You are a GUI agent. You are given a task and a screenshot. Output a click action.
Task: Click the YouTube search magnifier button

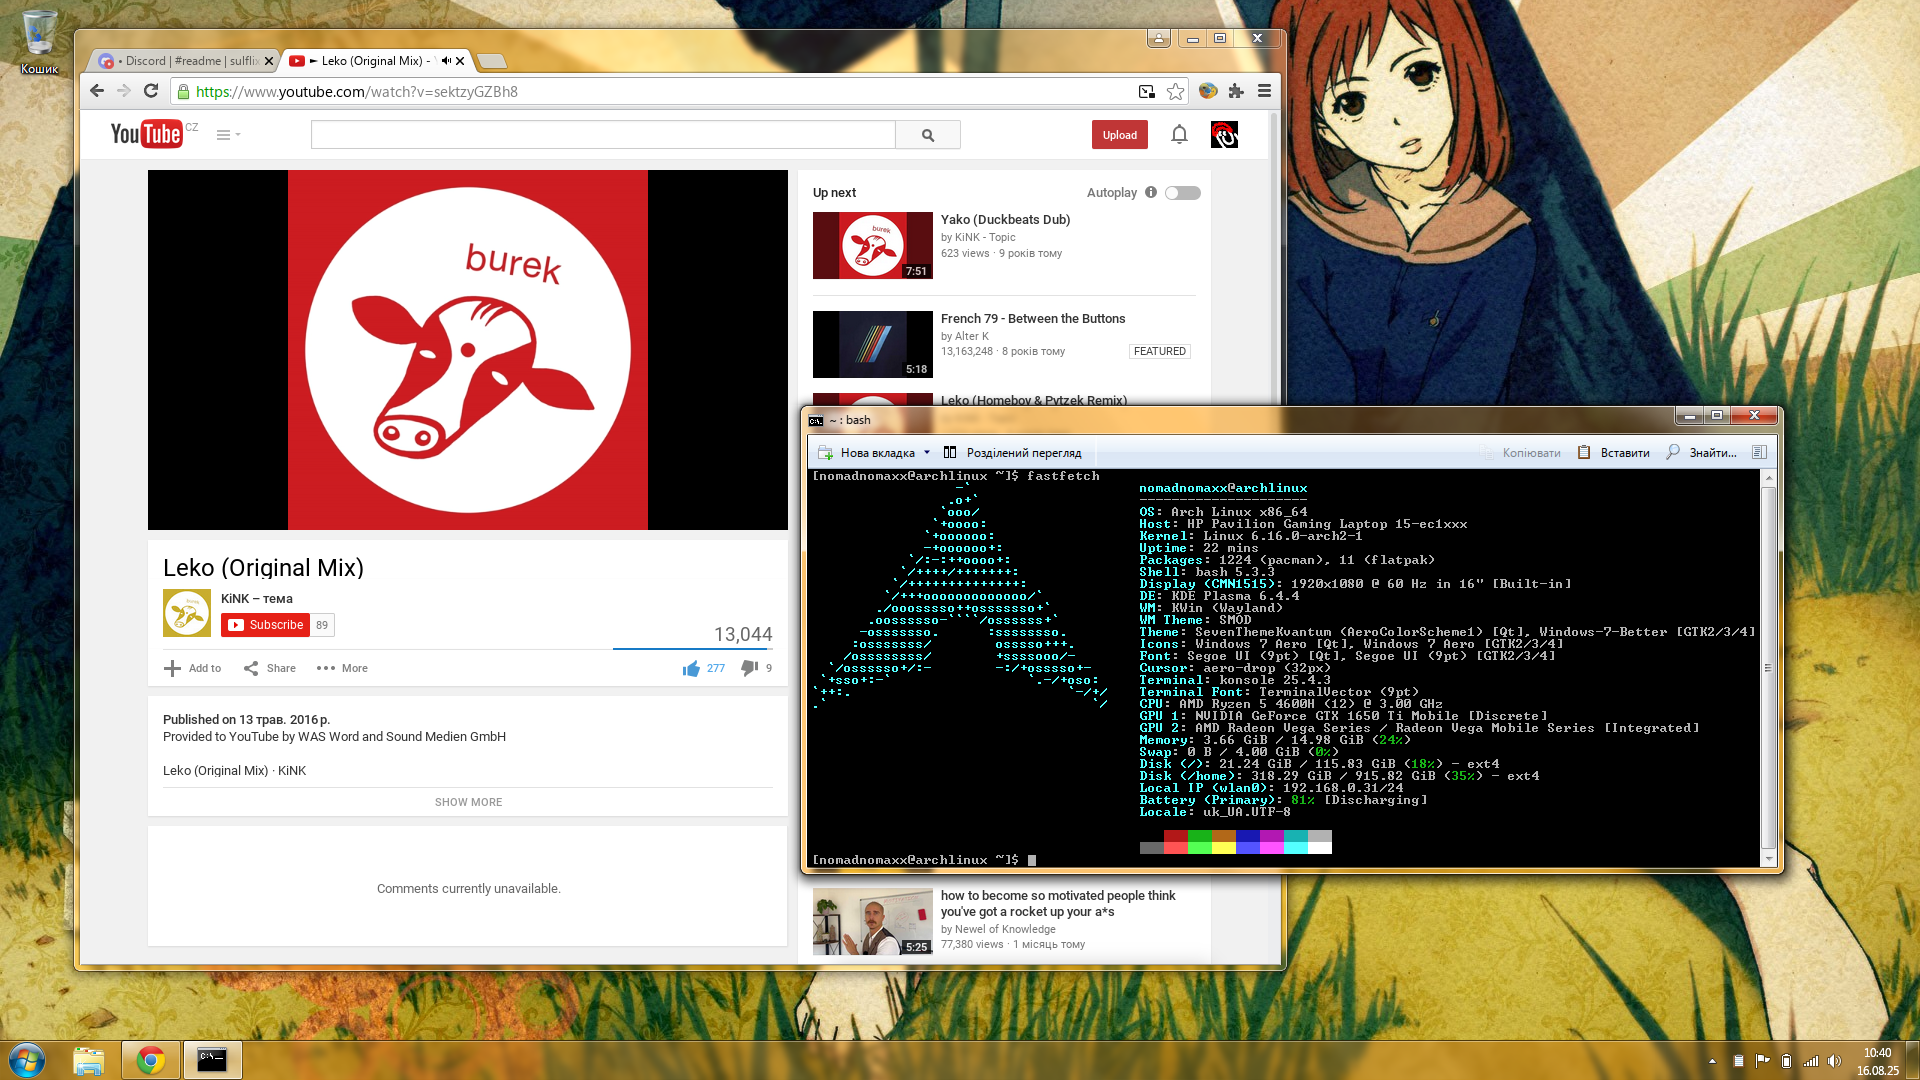(927, 135)
